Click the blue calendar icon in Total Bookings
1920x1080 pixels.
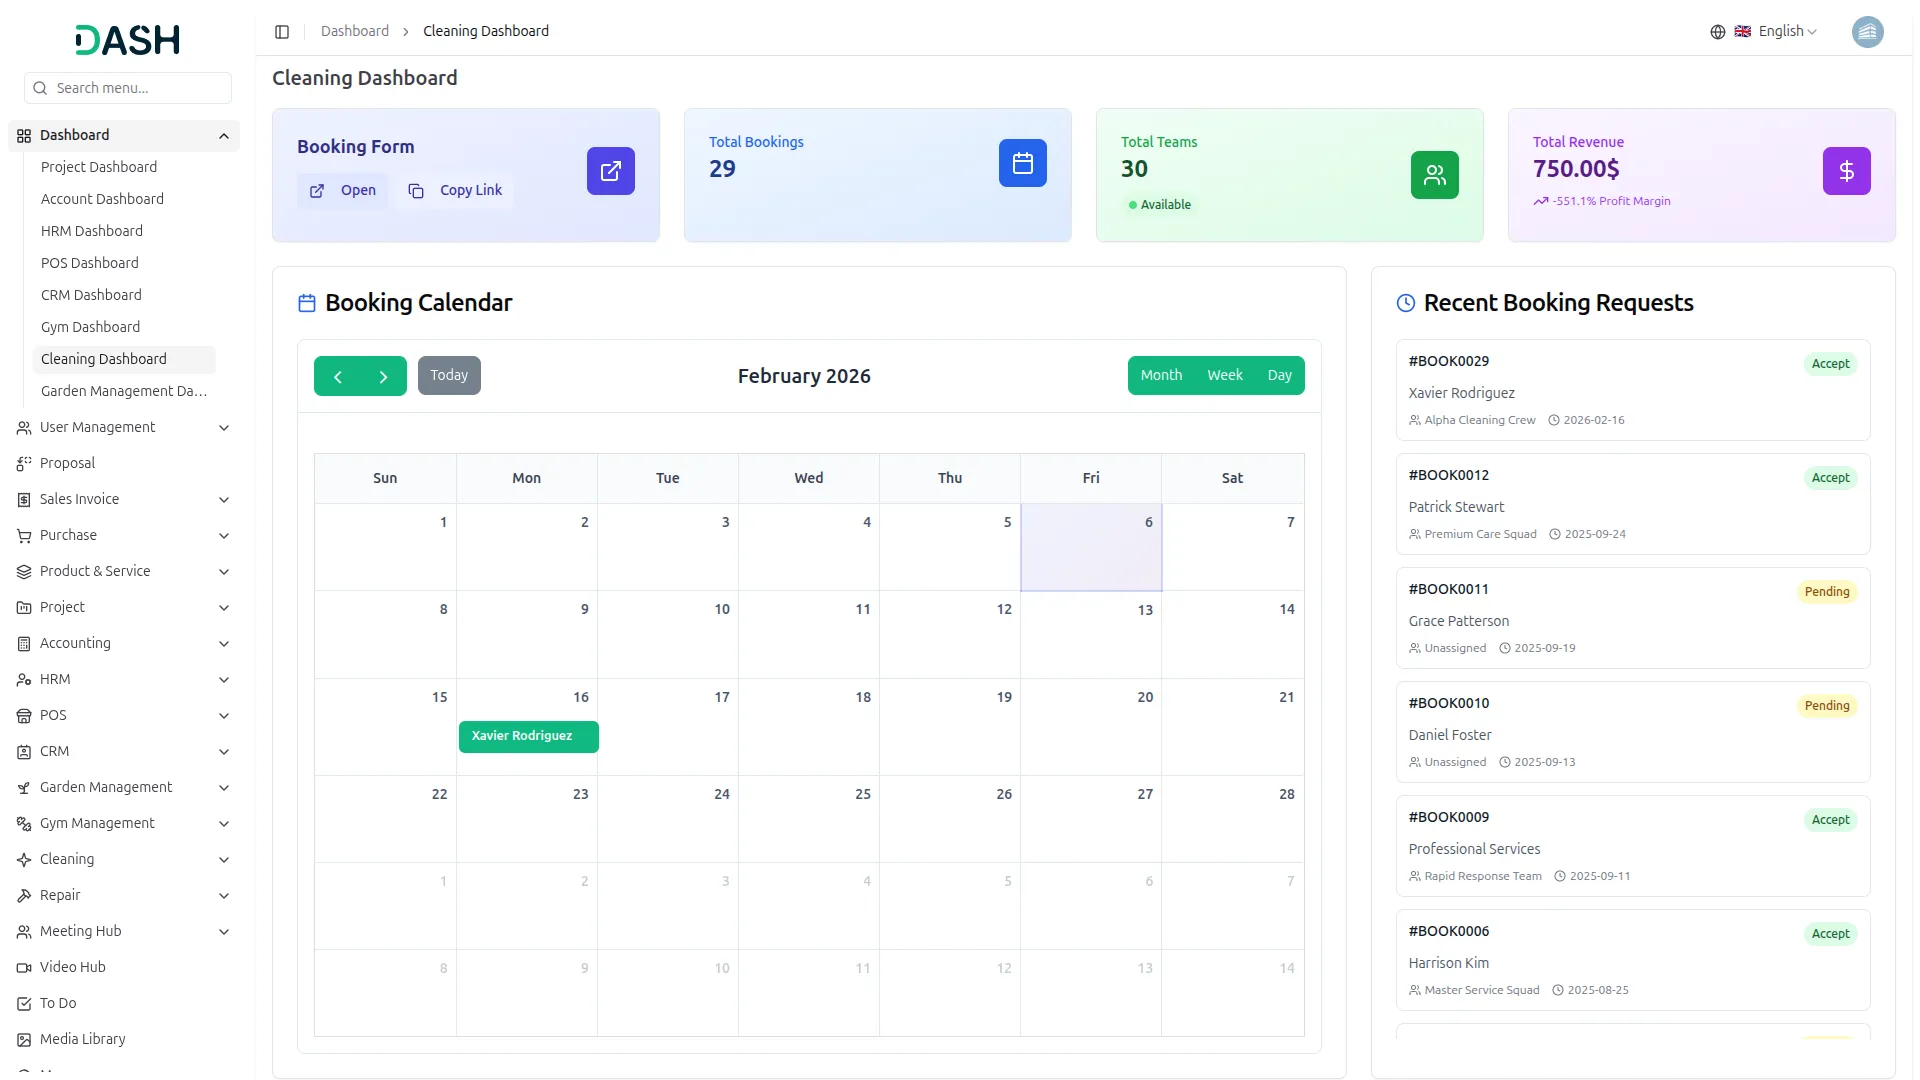(1022, 163)
